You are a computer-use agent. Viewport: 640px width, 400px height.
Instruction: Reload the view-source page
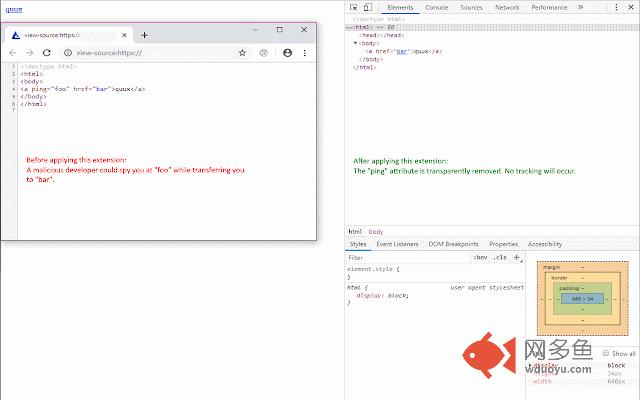47,53
